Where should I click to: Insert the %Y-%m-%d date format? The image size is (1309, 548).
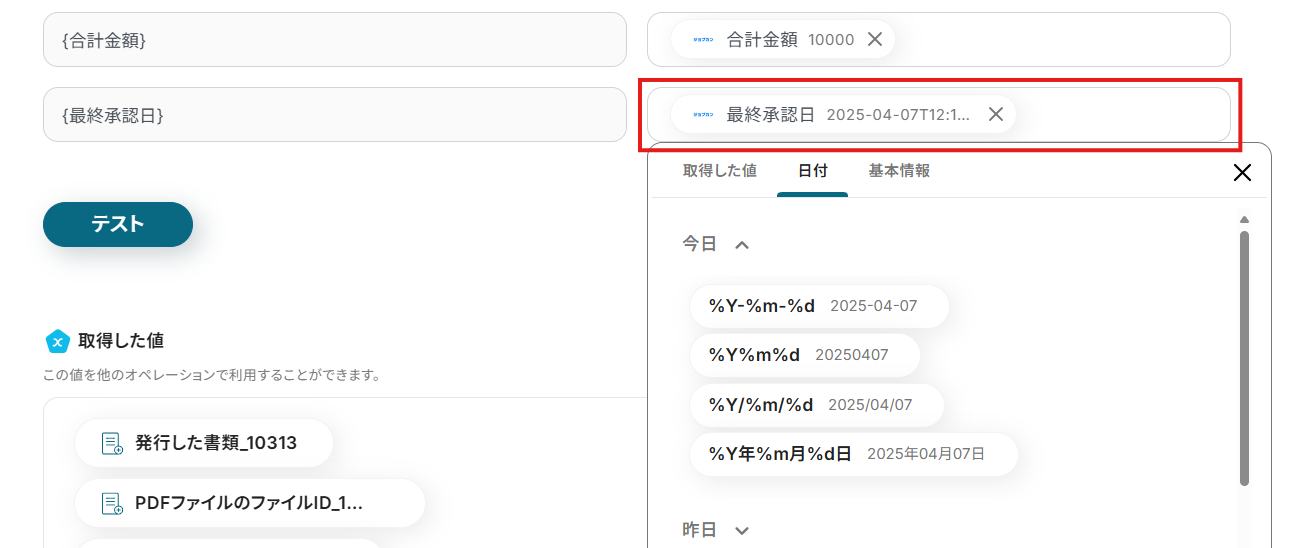(x=819, y=306)
